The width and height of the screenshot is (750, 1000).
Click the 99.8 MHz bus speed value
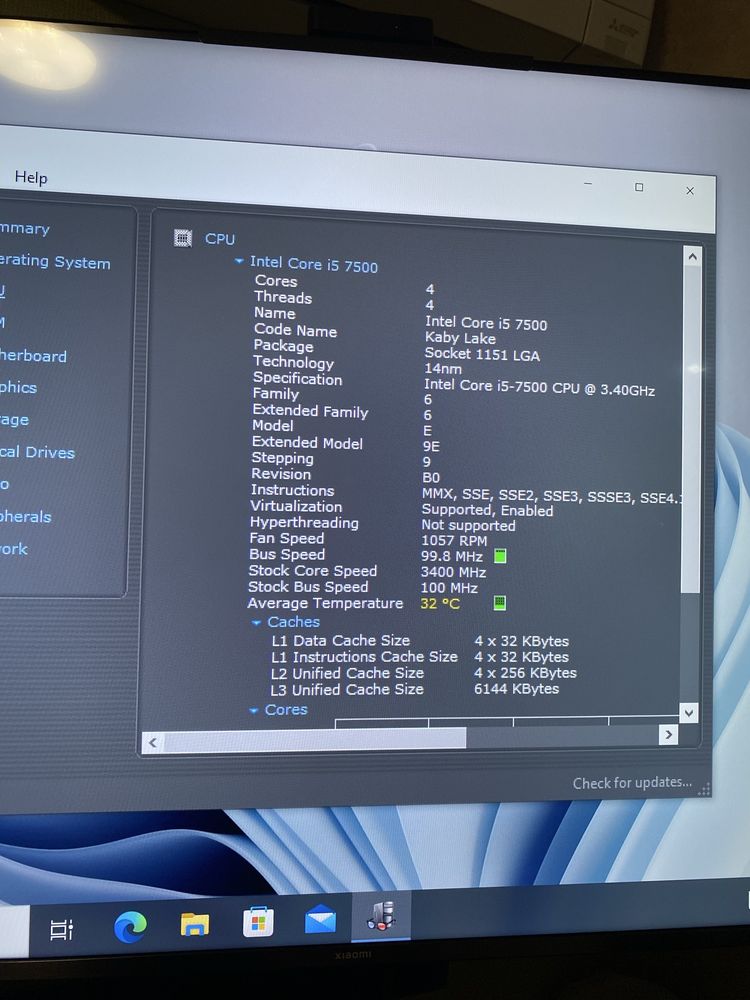(452, 556)
